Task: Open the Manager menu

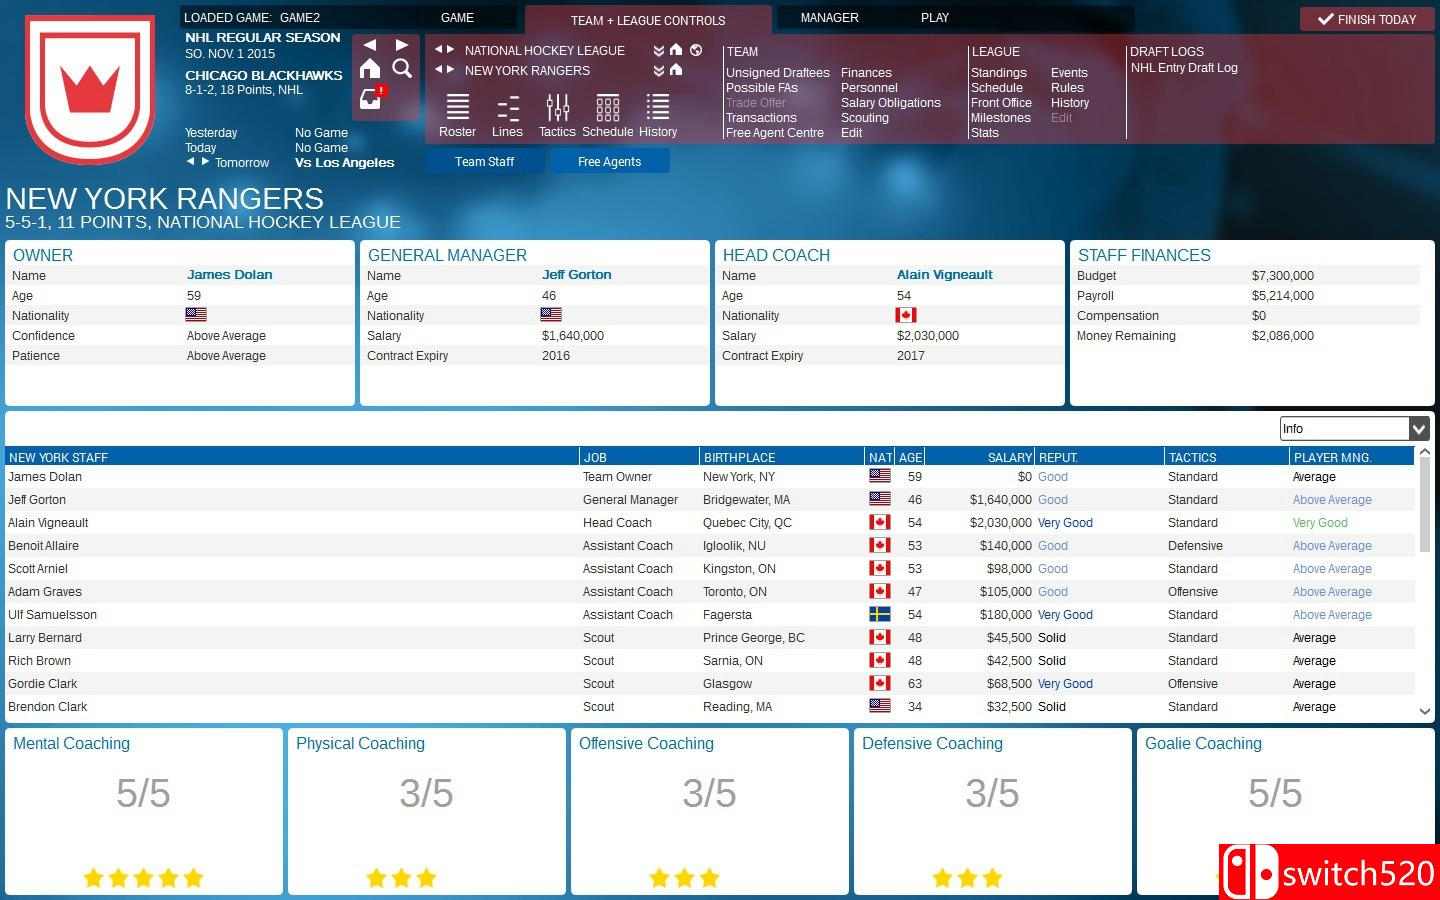Action: pos(829,18)
